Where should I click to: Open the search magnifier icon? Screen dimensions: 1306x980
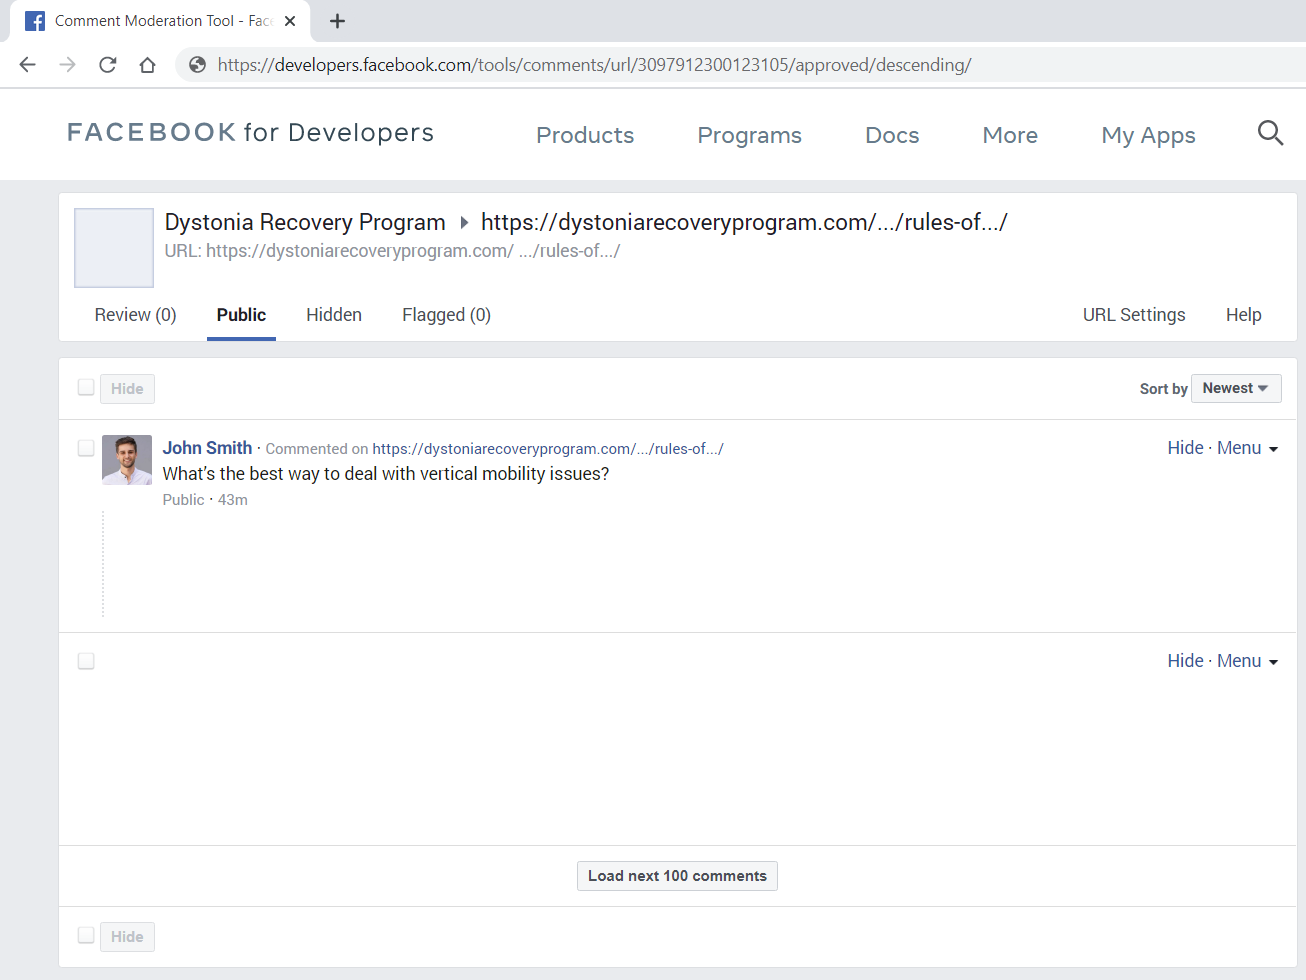[x=1270, y=133]
